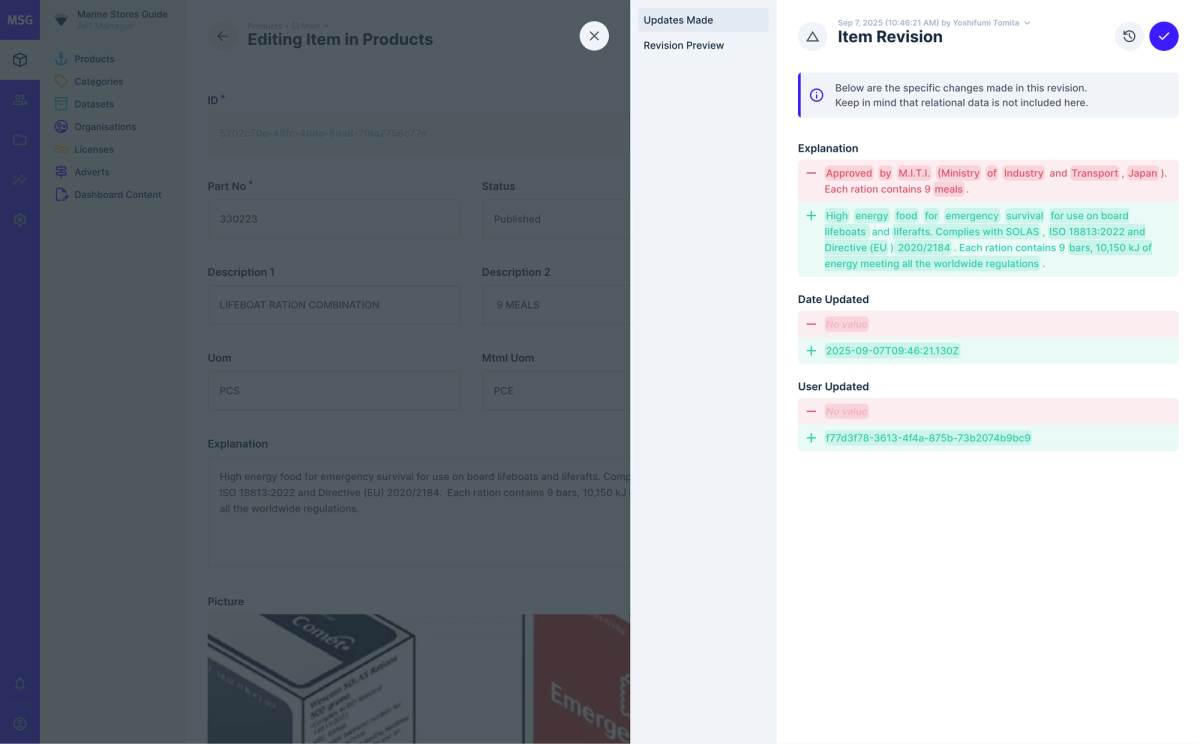
Task: Click the info icon in notice banner
Action: 817,95
